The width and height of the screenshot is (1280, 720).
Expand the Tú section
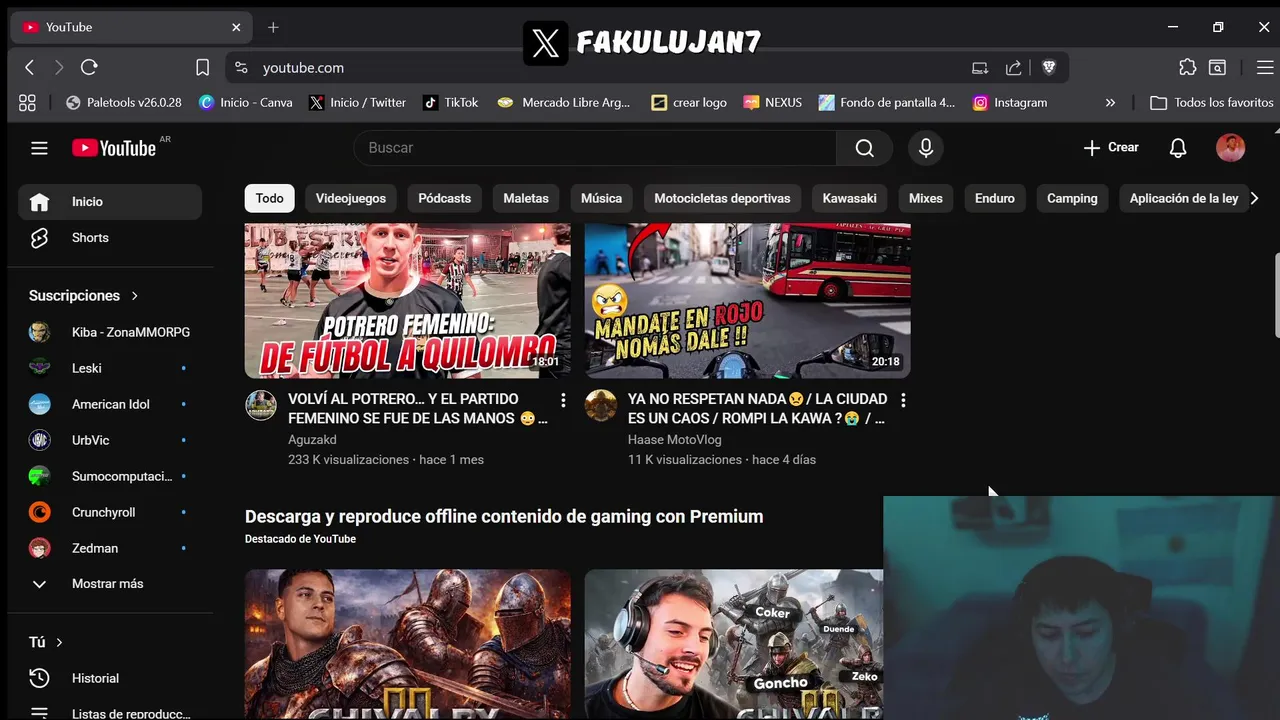[x=46, y=642]
